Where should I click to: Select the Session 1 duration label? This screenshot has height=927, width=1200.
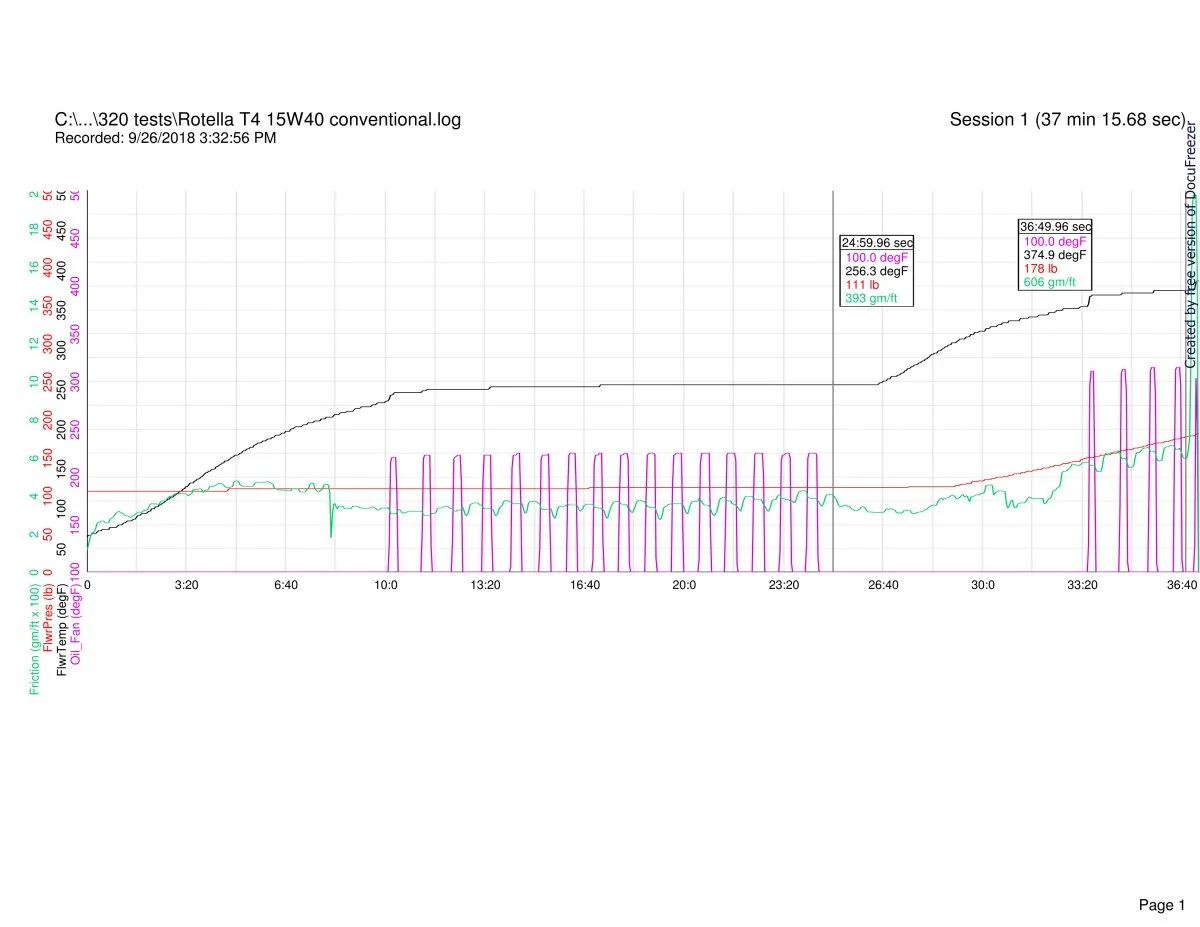click(1066, 120)
